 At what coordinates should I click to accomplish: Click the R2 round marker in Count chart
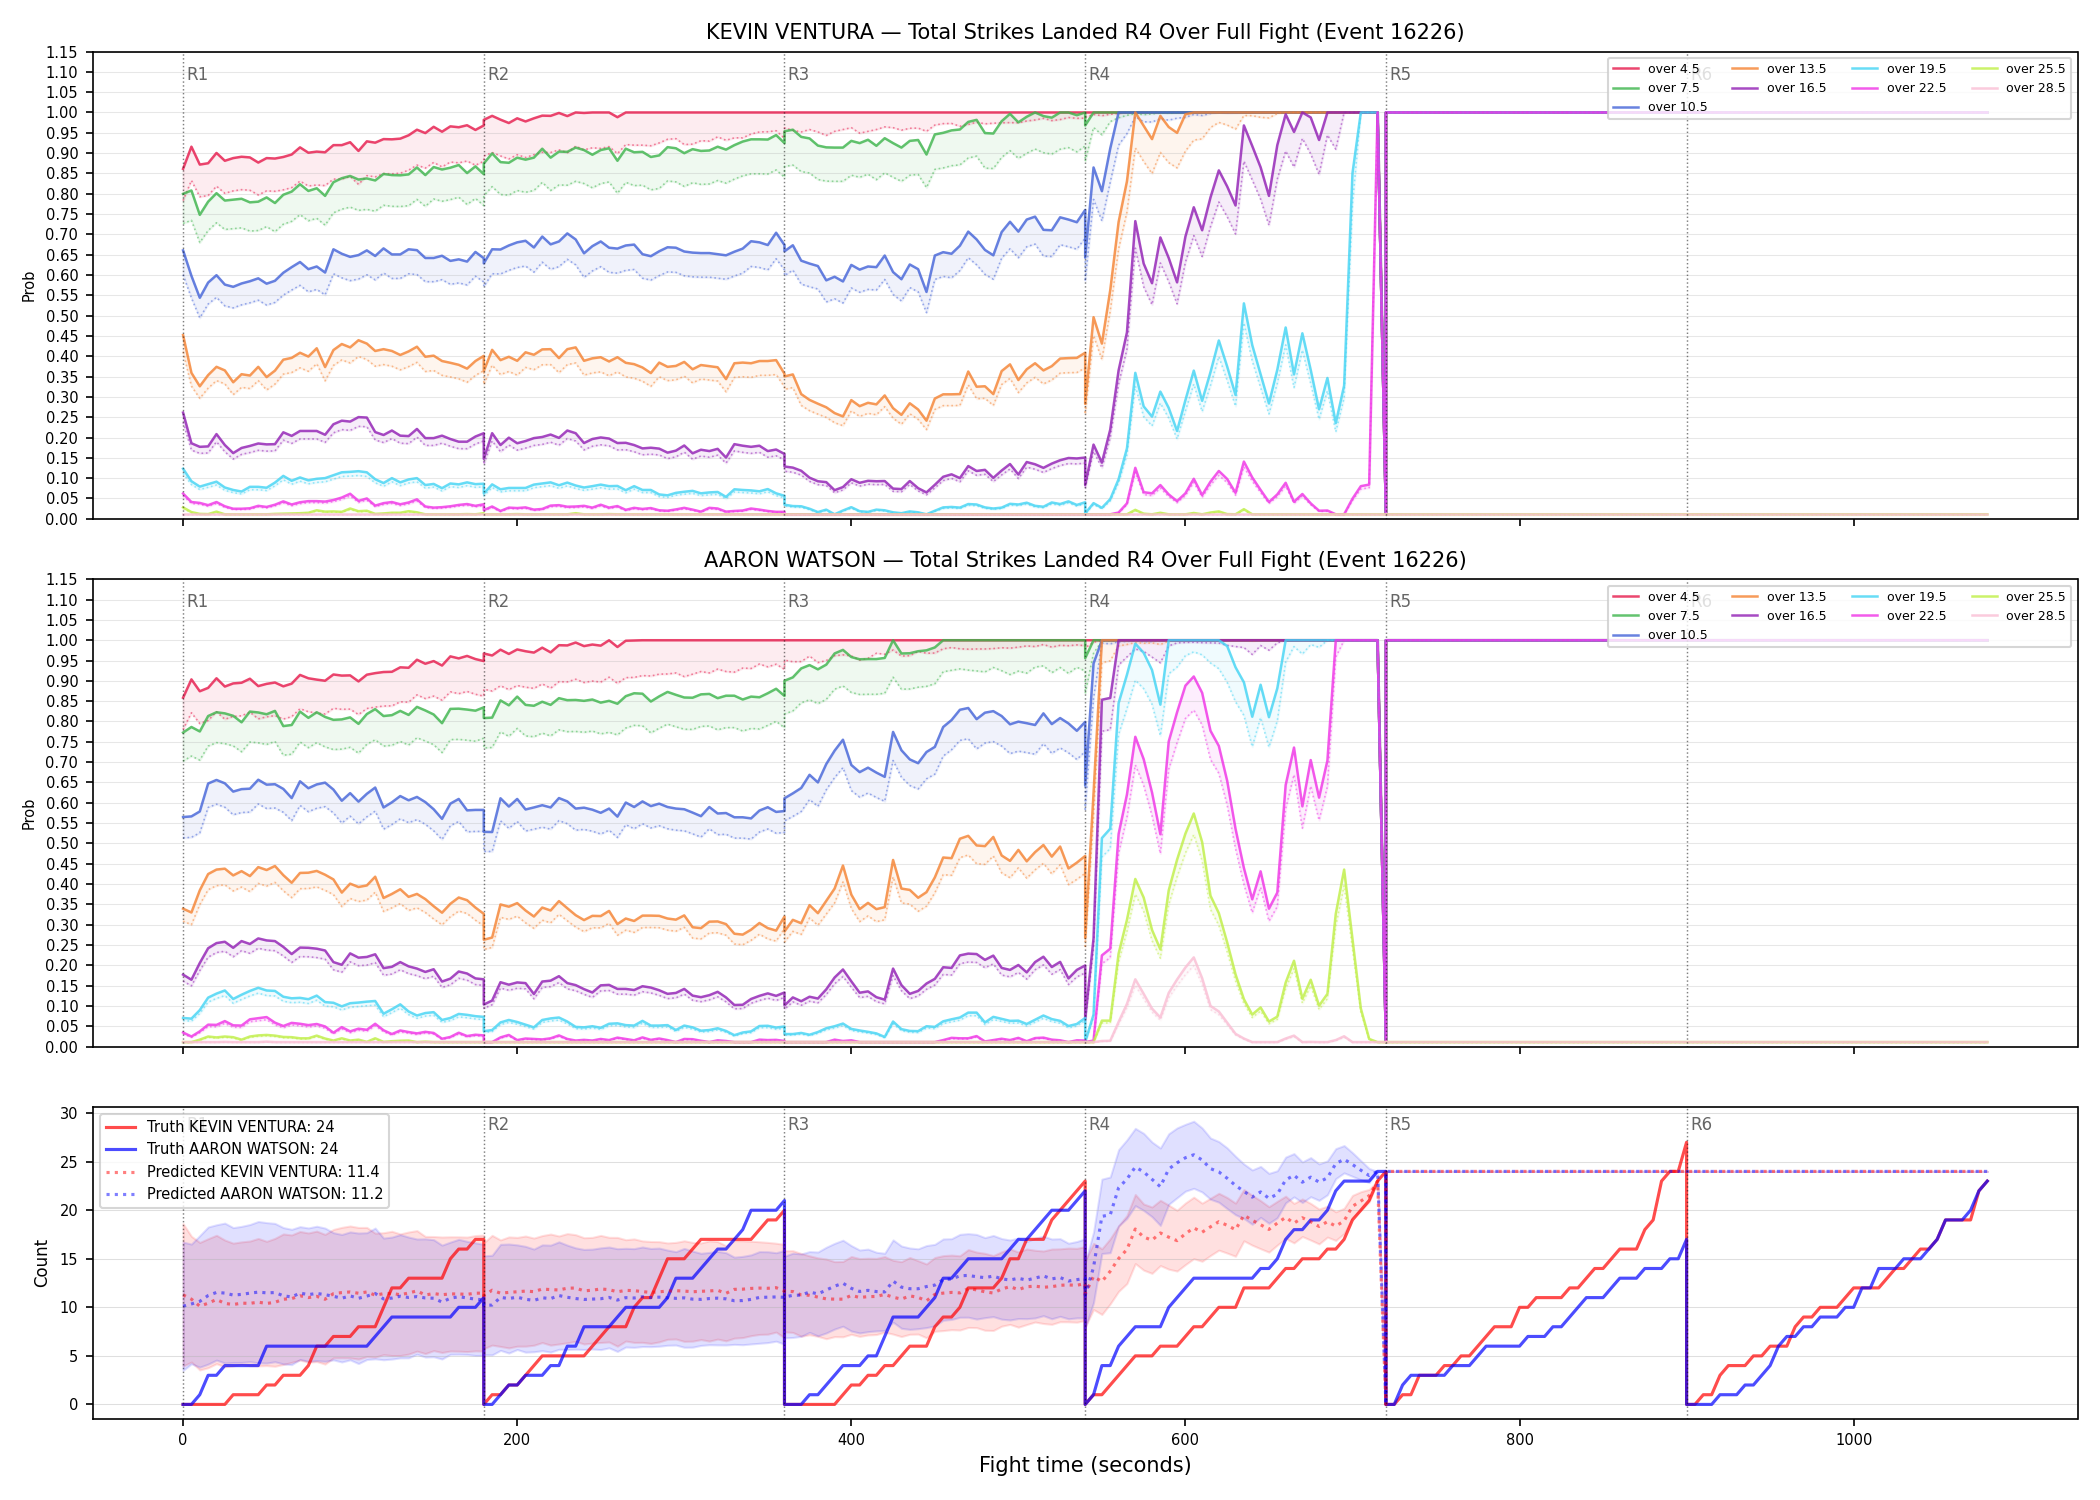pyautogui.click(x=498, y=1124)
